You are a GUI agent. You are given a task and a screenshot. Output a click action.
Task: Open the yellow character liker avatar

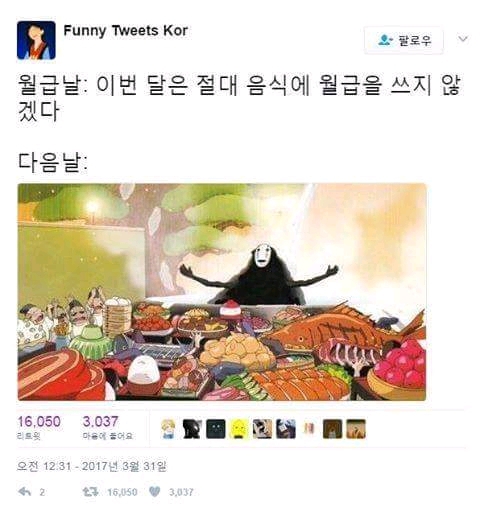tap(239, 429)
